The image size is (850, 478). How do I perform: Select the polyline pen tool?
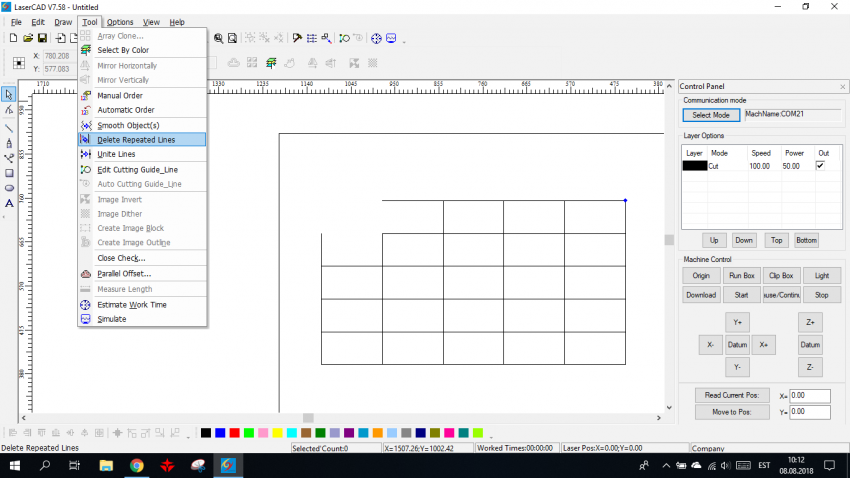click(x=9, y=143)
